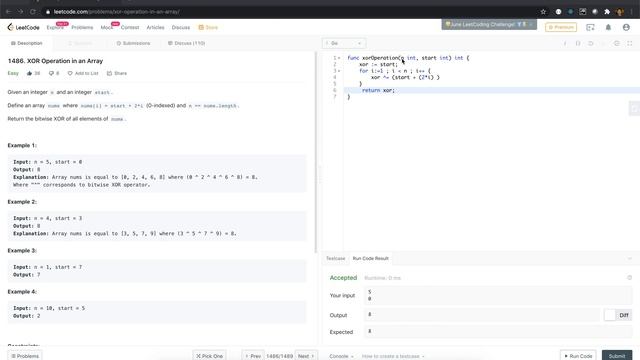Click the Your input field
The image size is (640, 360).
(498, 295)
